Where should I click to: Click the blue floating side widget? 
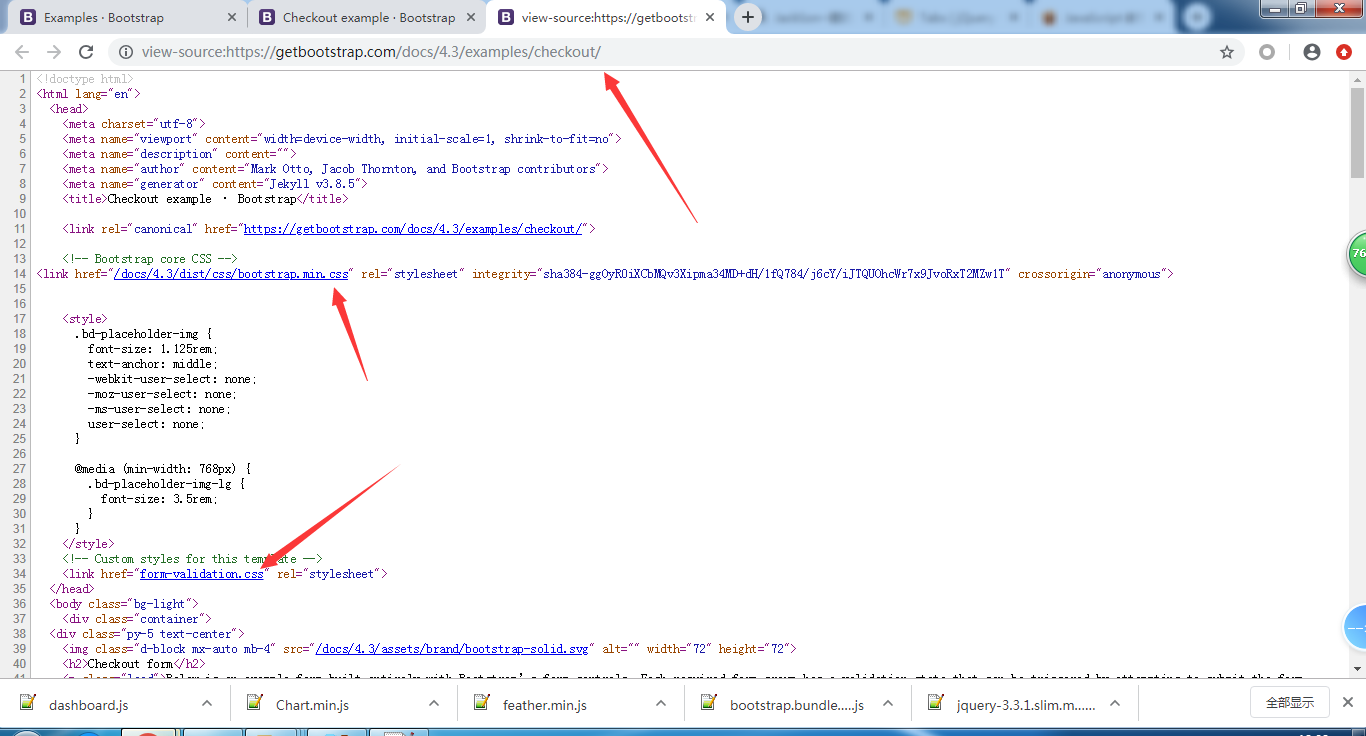[x=1356, y=627]
